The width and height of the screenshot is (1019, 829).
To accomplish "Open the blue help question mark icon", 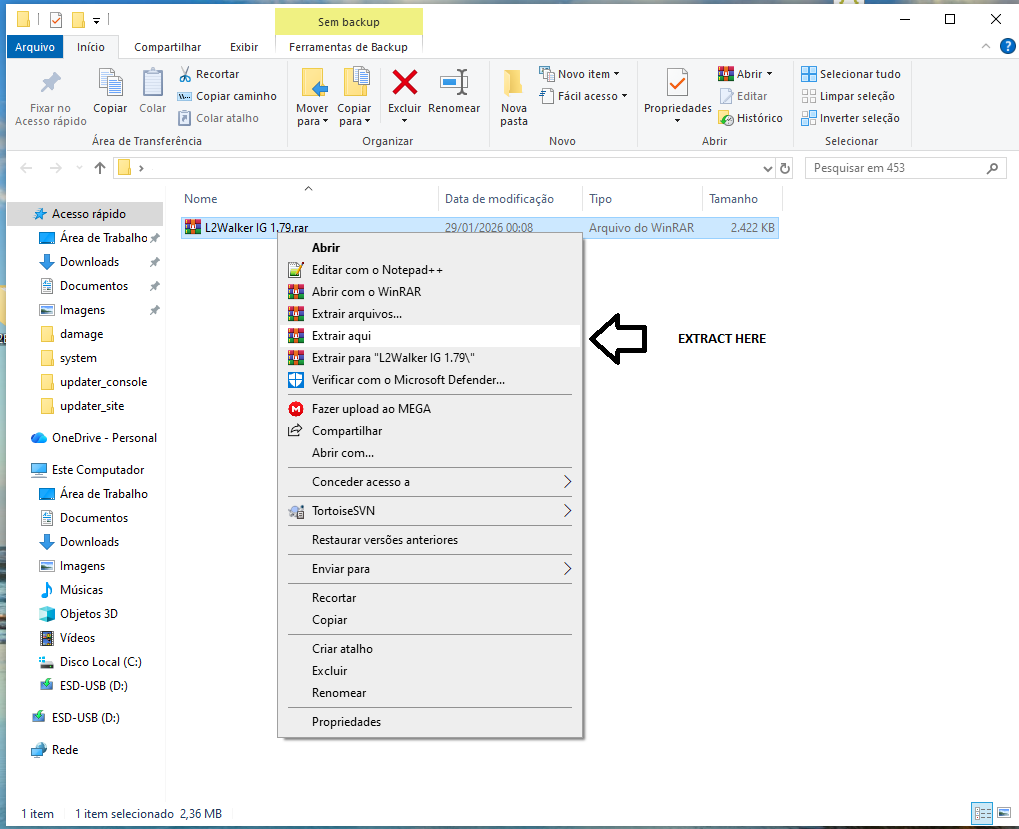I will tap(1007, 46).
